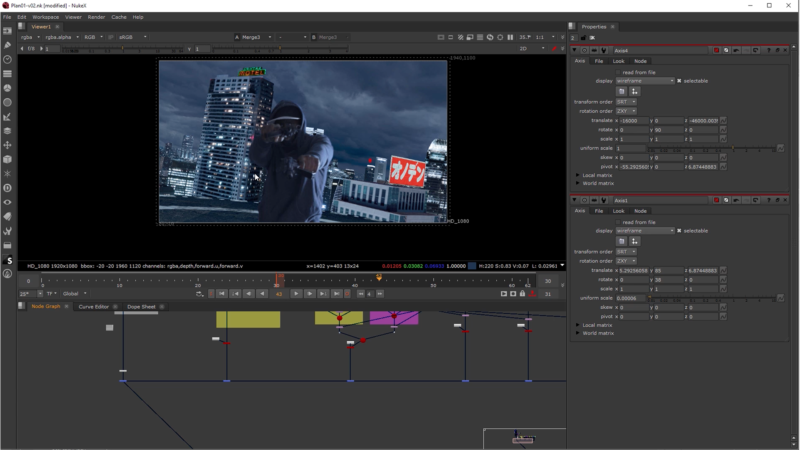Click Axis4 snap menu button

click(634, 91)
